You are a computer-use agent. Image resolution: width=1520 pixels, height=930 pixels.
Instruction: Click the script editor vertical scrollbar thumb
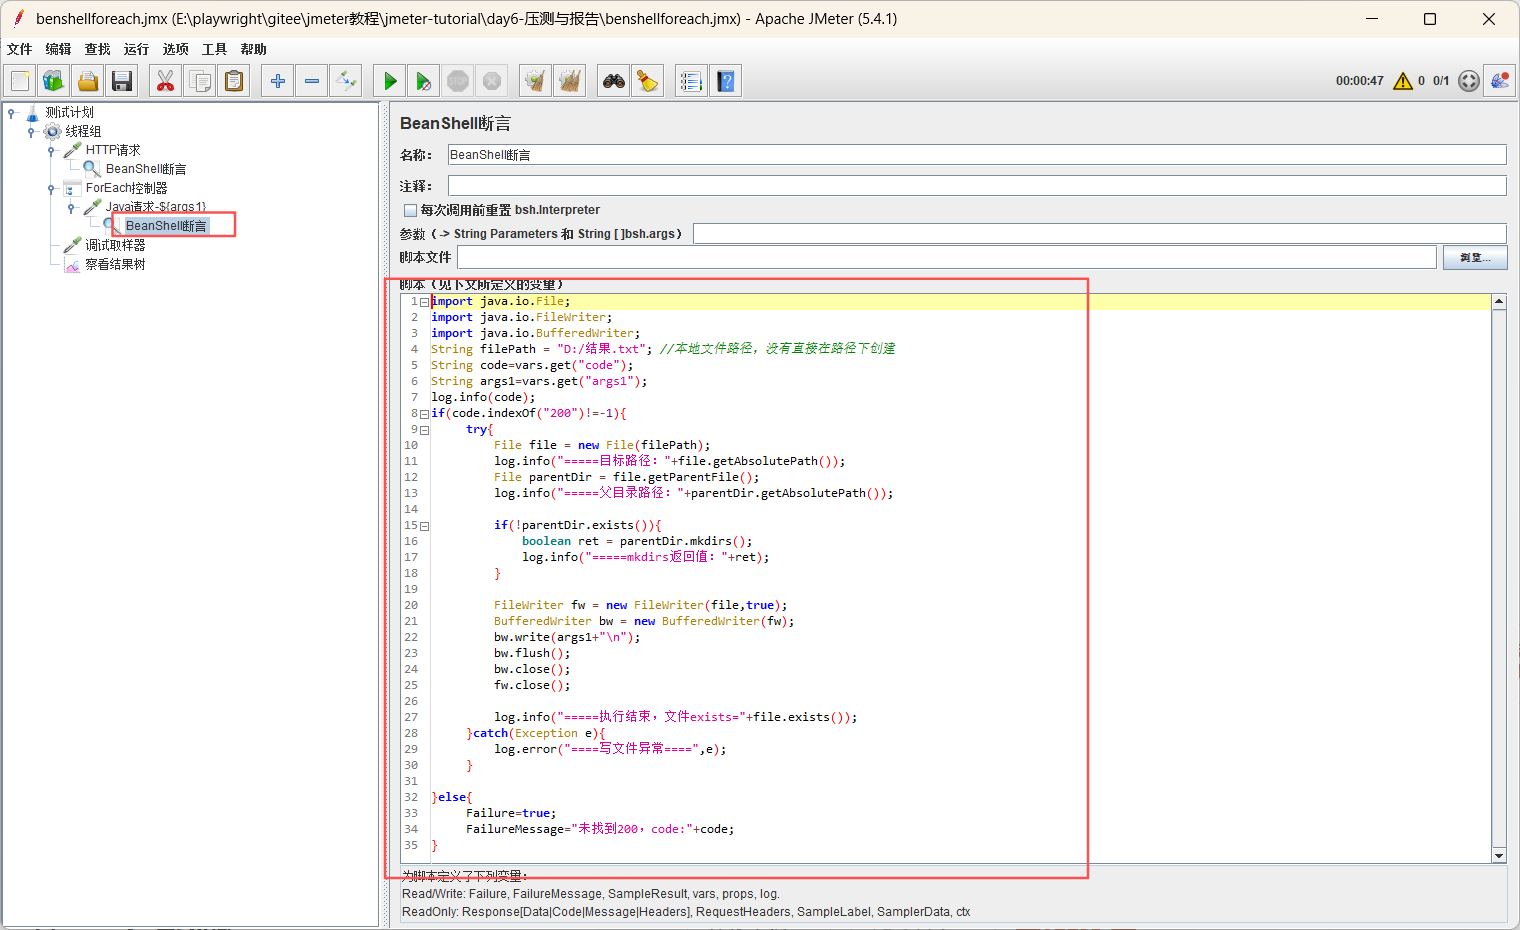point(1499,578)
